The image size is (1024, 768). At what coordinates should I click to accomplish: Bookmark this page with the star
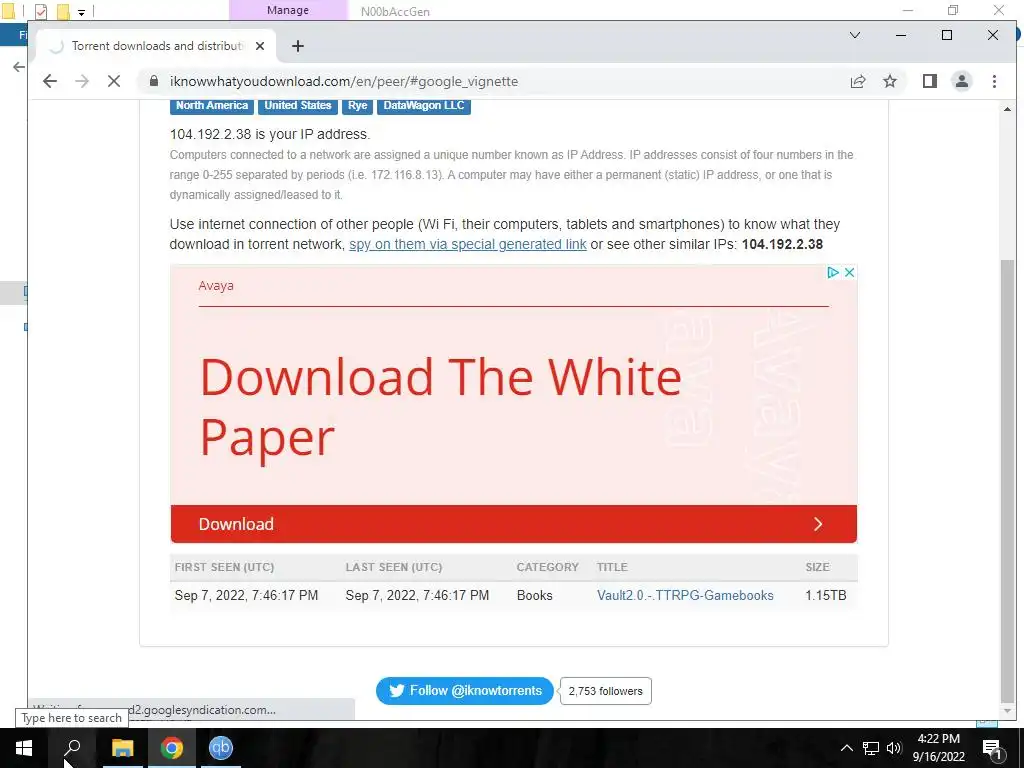tap(889, 81)
